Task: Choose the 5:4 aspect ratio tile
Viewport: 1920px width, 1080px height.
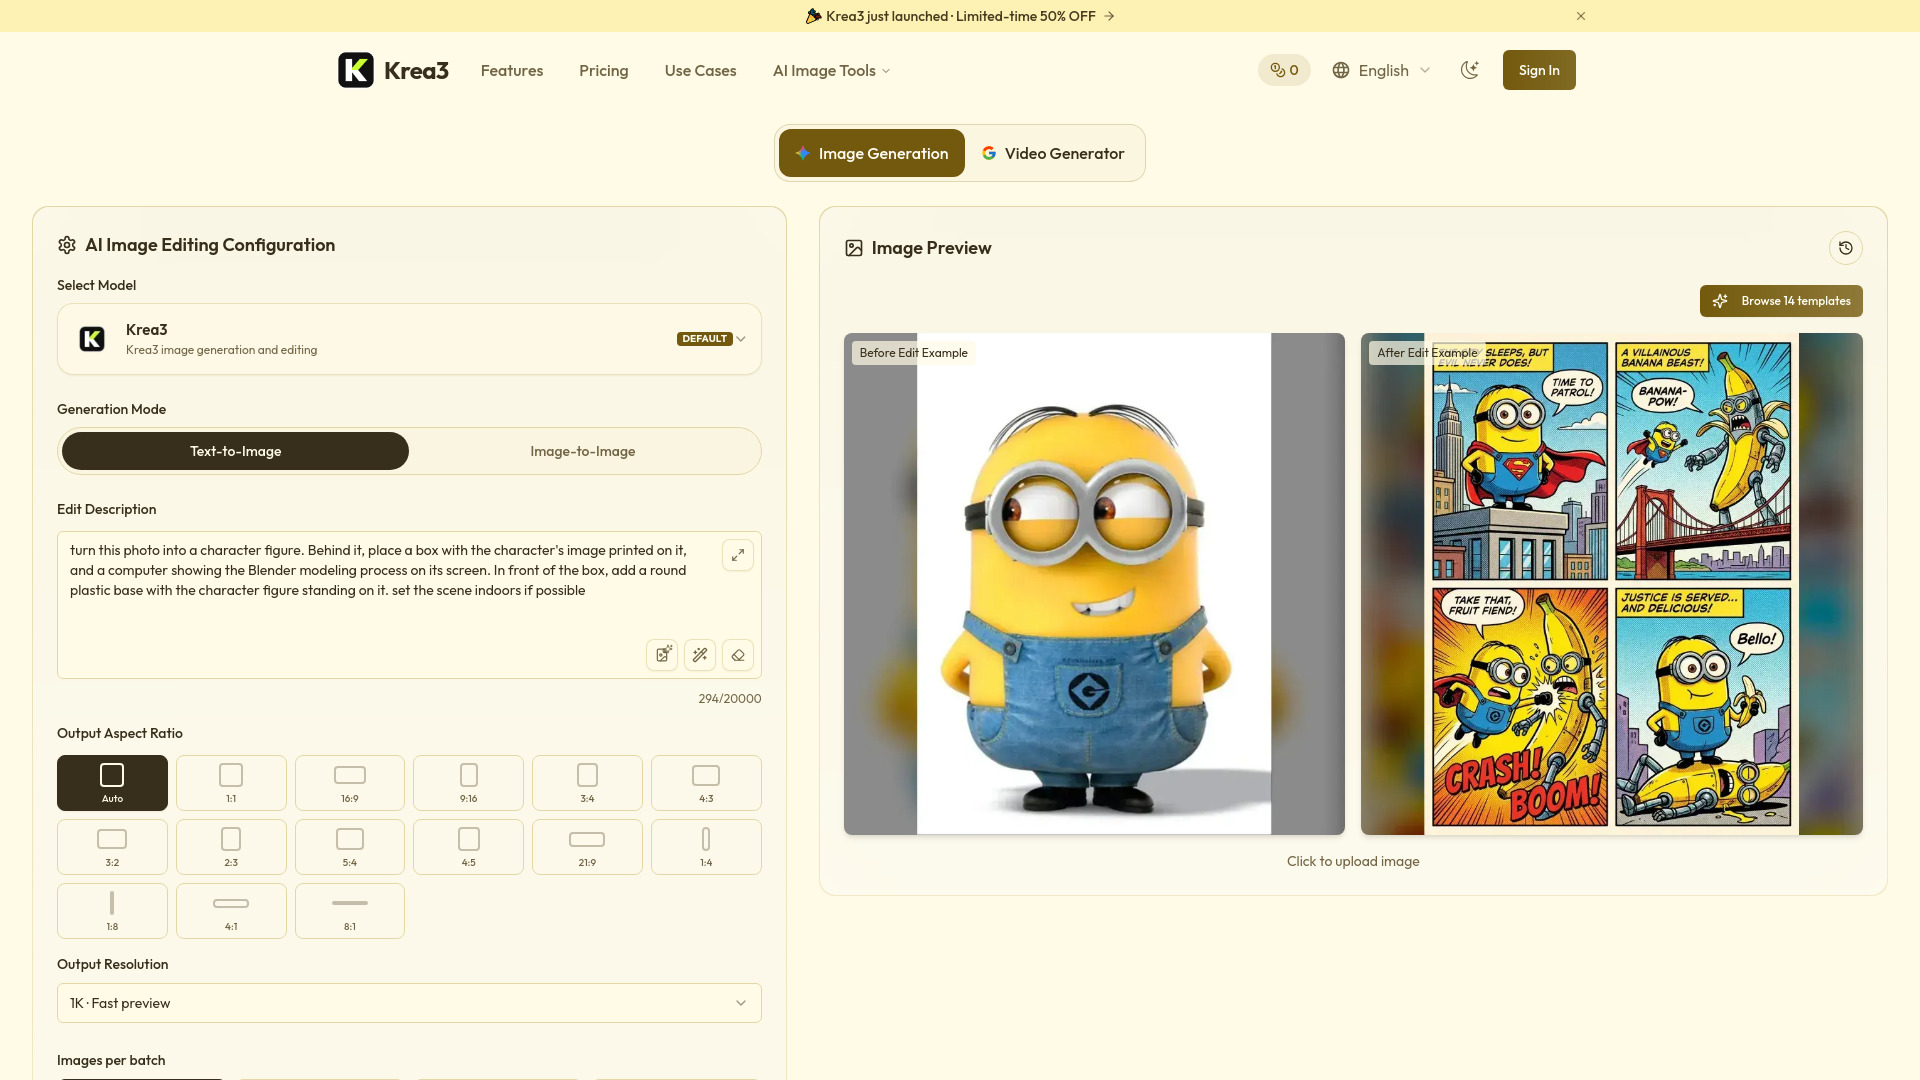Action: [x=350, y=847]
